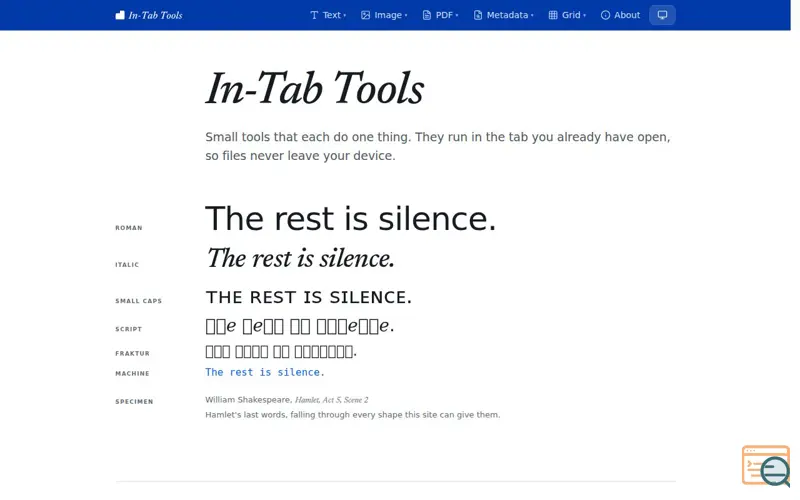
Task: Click the SMALL CAPS label
Action: [x=139, y=301]
